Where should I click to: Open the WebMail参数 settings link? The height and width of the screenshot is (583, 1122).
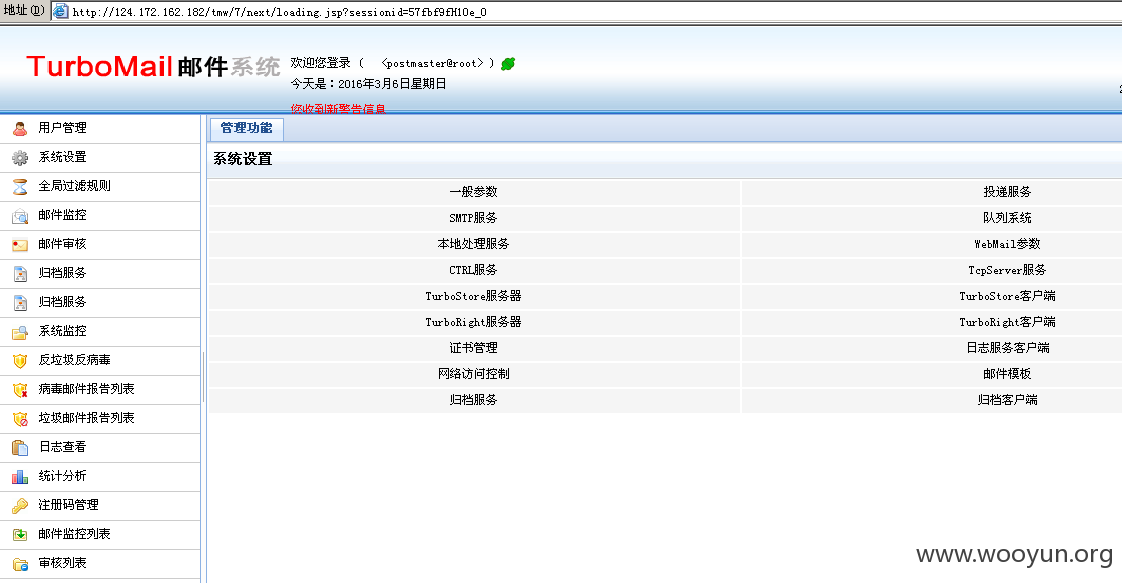(1007, 244)
